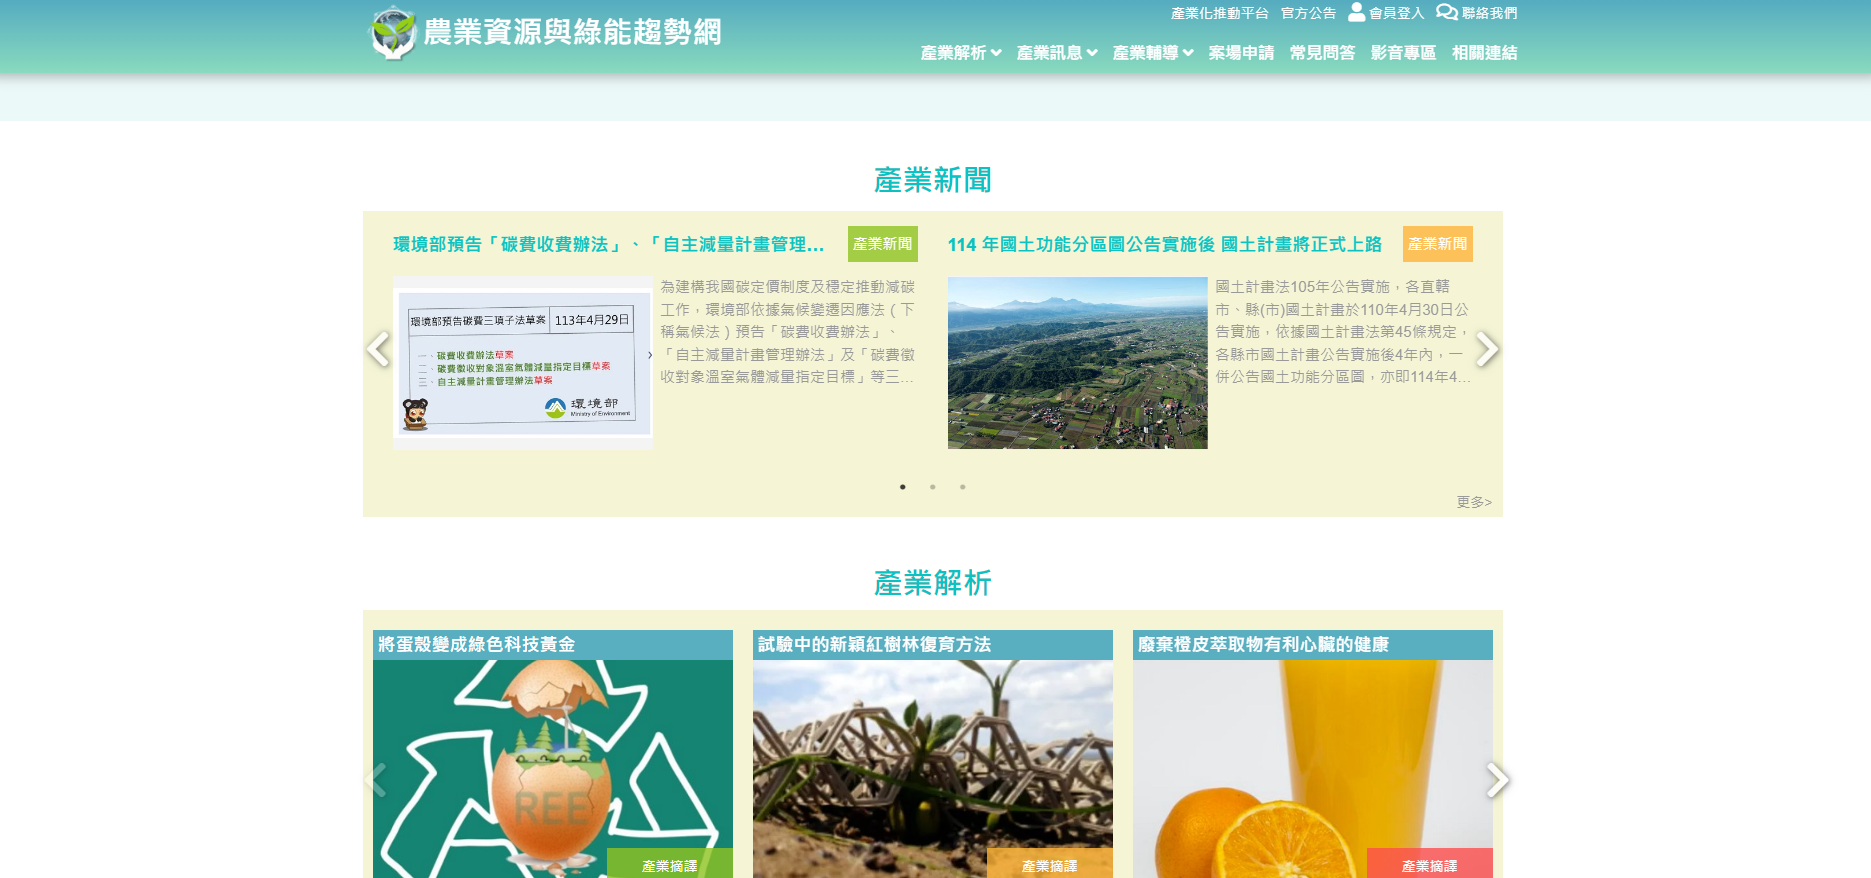Click the site logo leaf globe icon

click(x=392, y=32)
